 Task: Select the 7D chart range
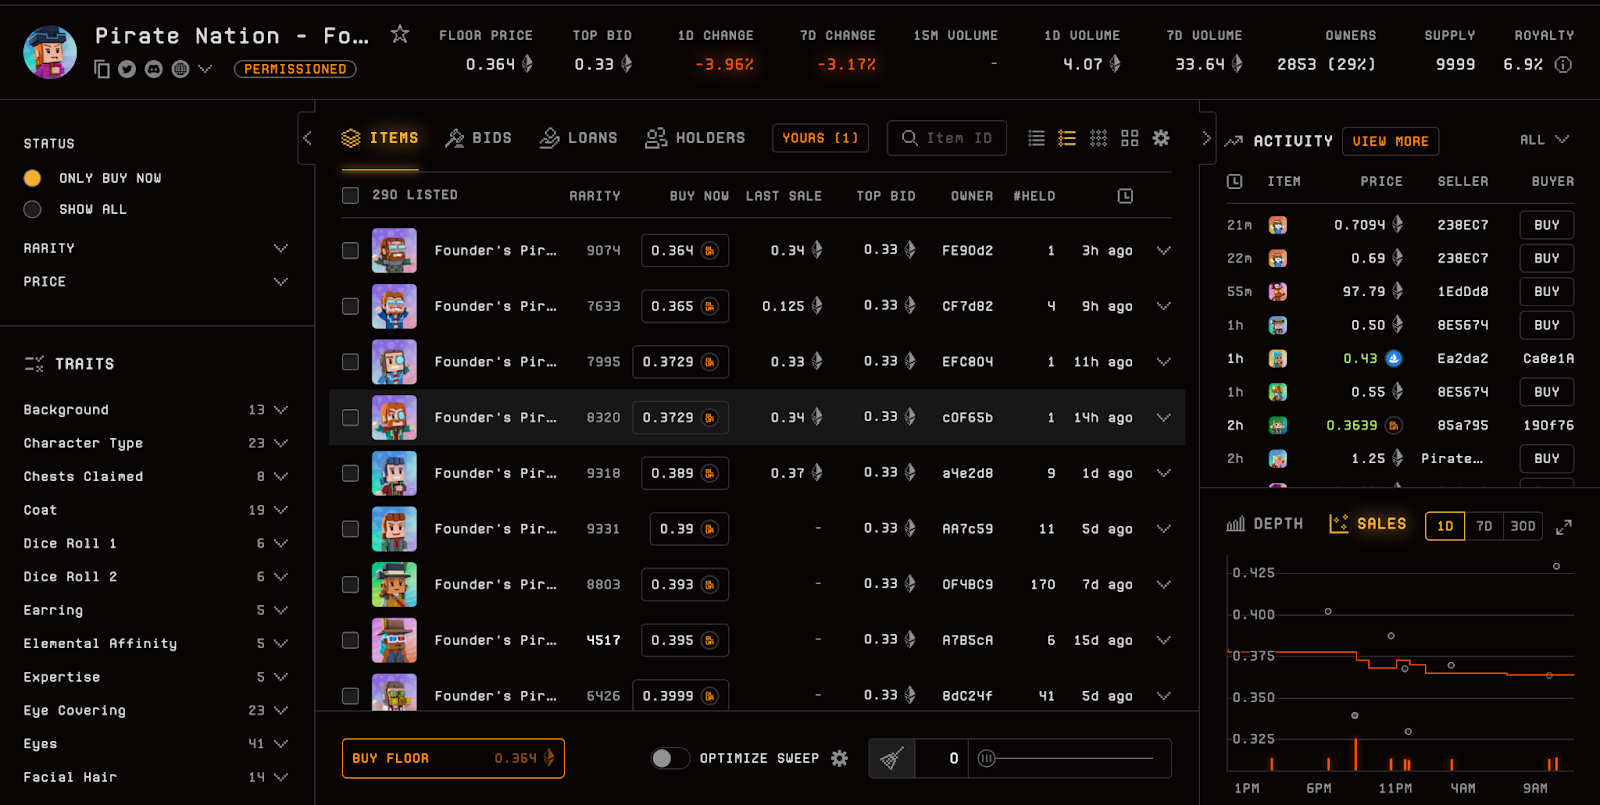coord(1484,526)
